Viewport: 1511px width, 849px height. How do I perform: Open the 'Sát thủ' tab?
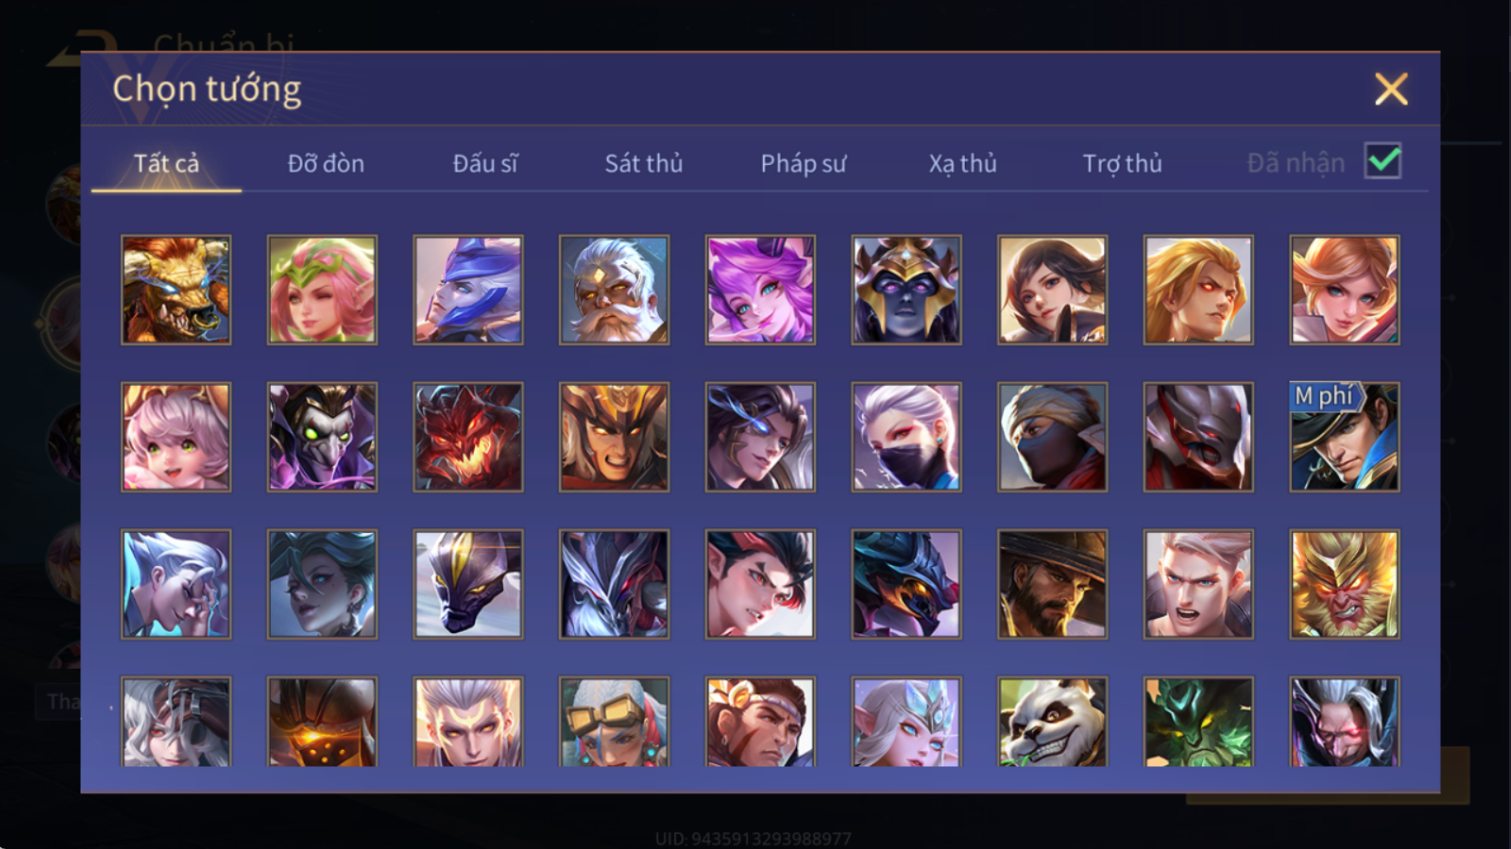[643, 163]
